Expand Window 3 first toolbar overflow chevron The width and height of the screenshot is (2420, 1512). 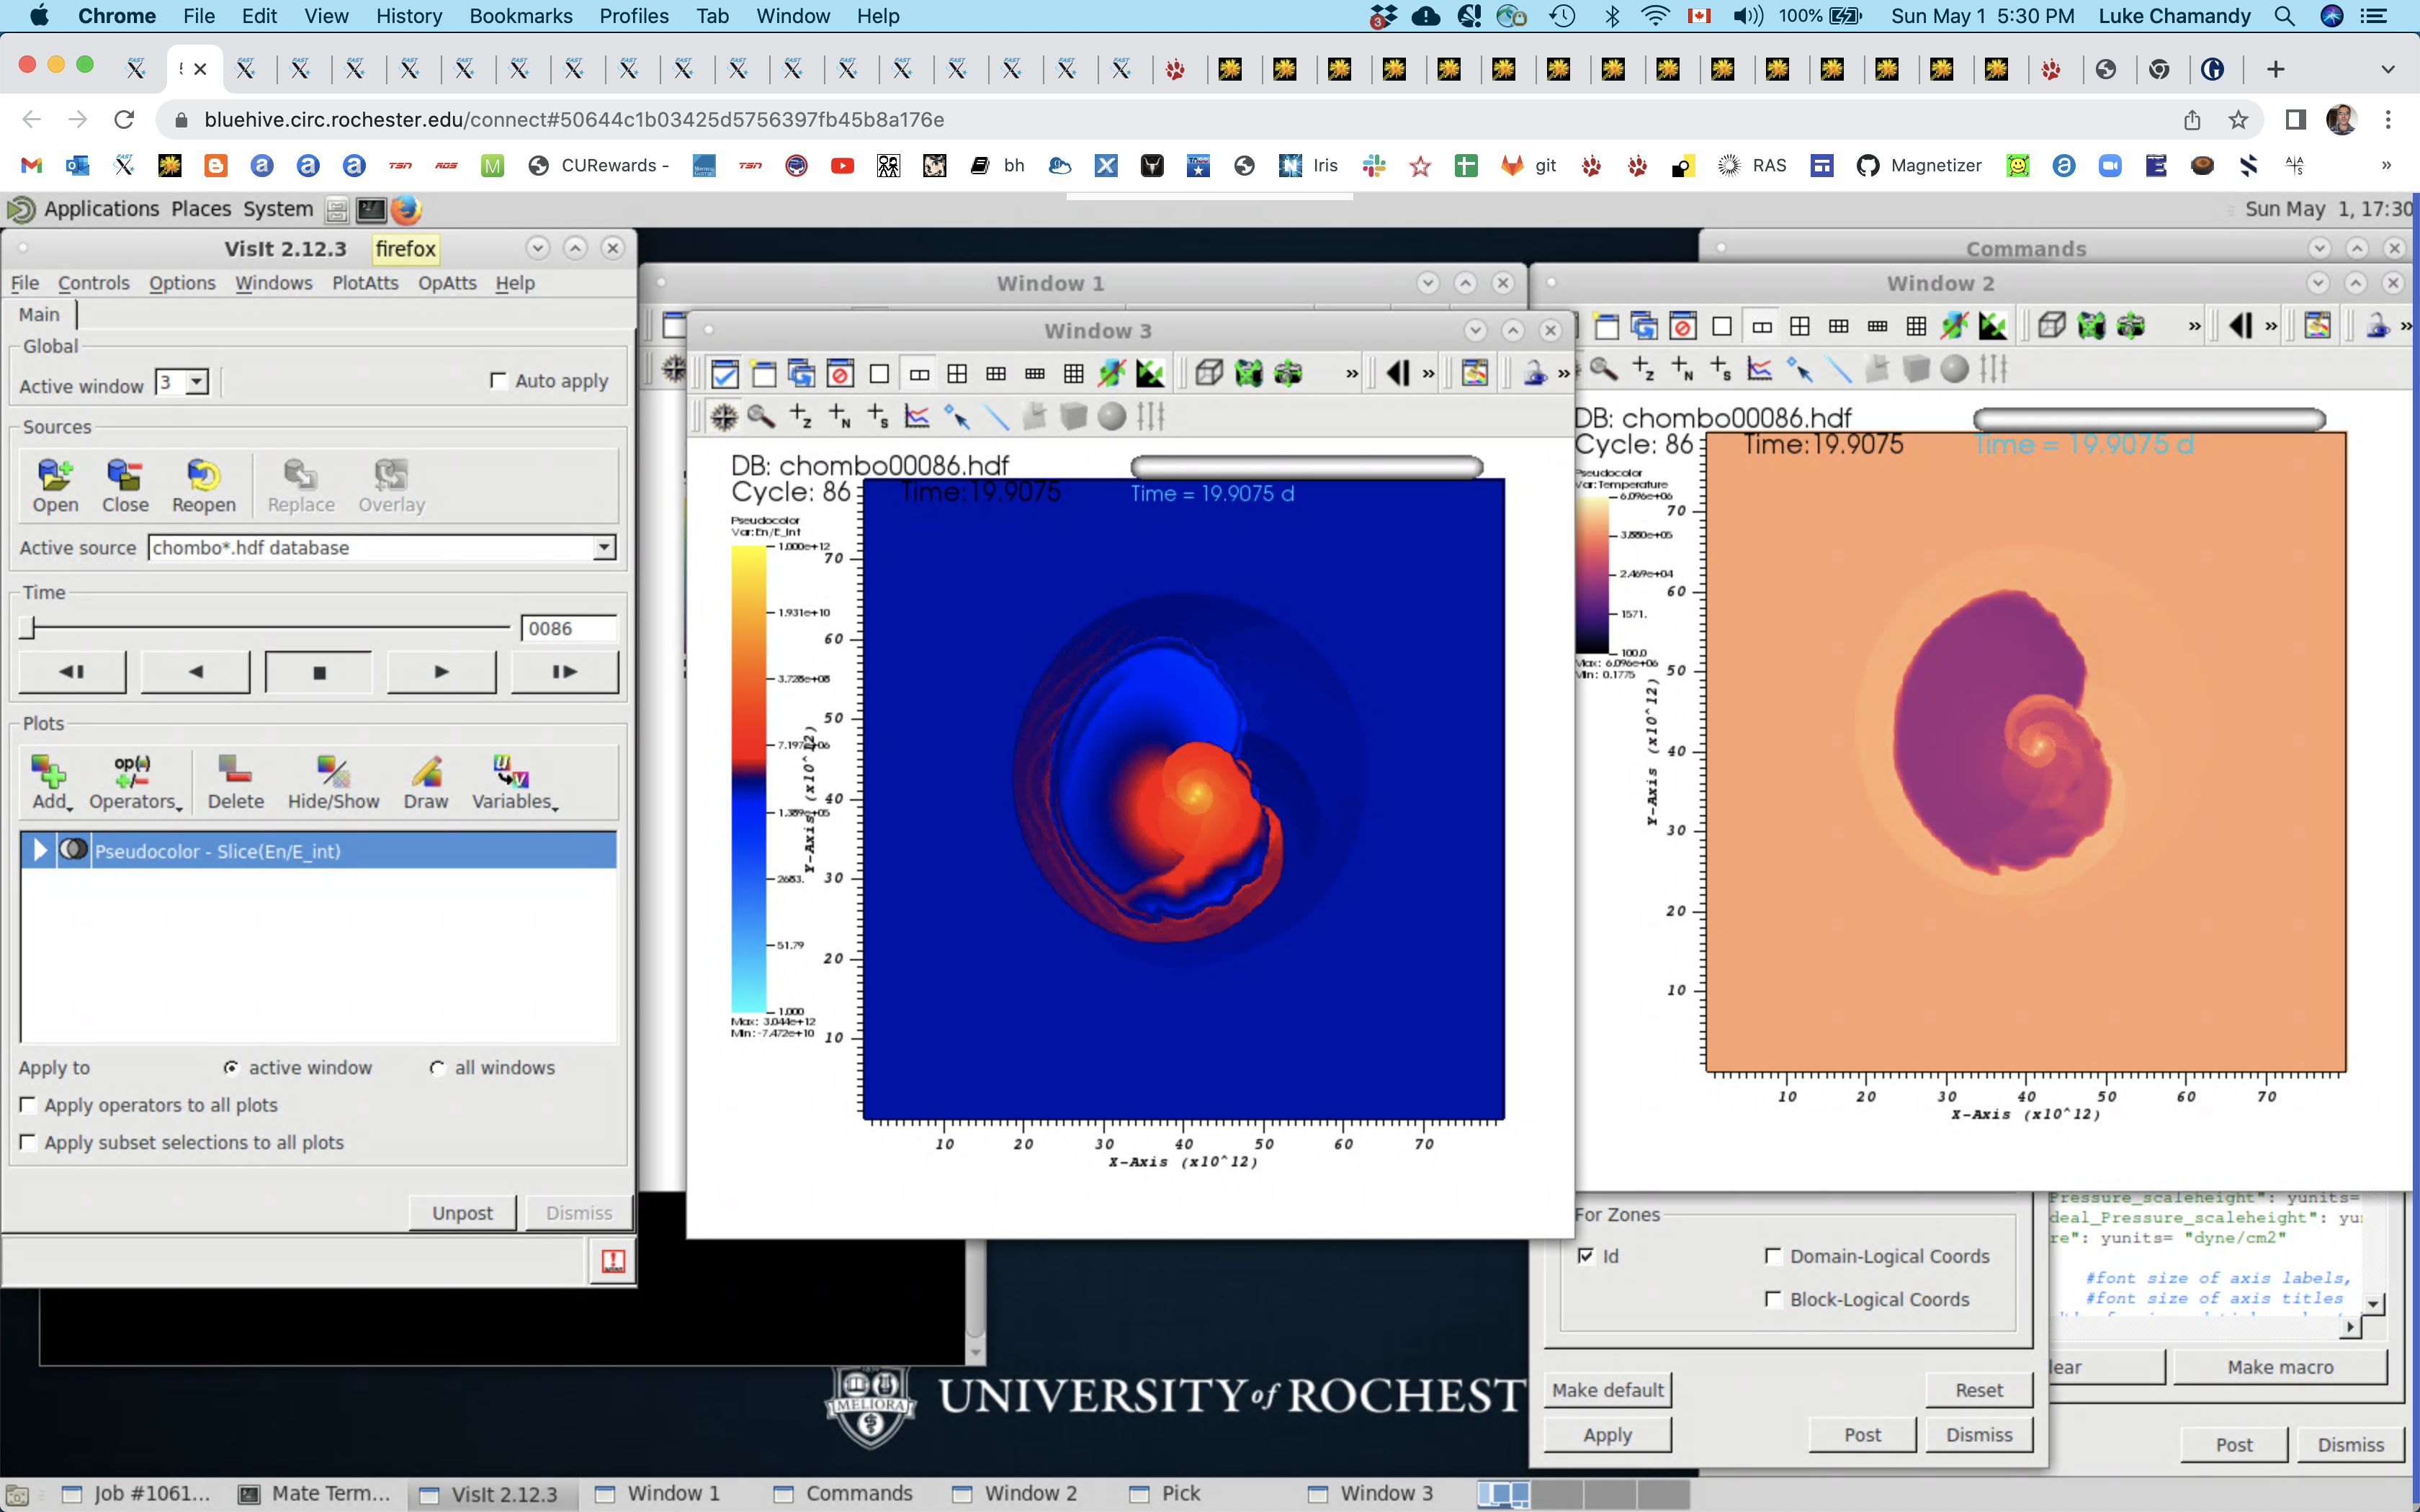[x=1352, y=374]
